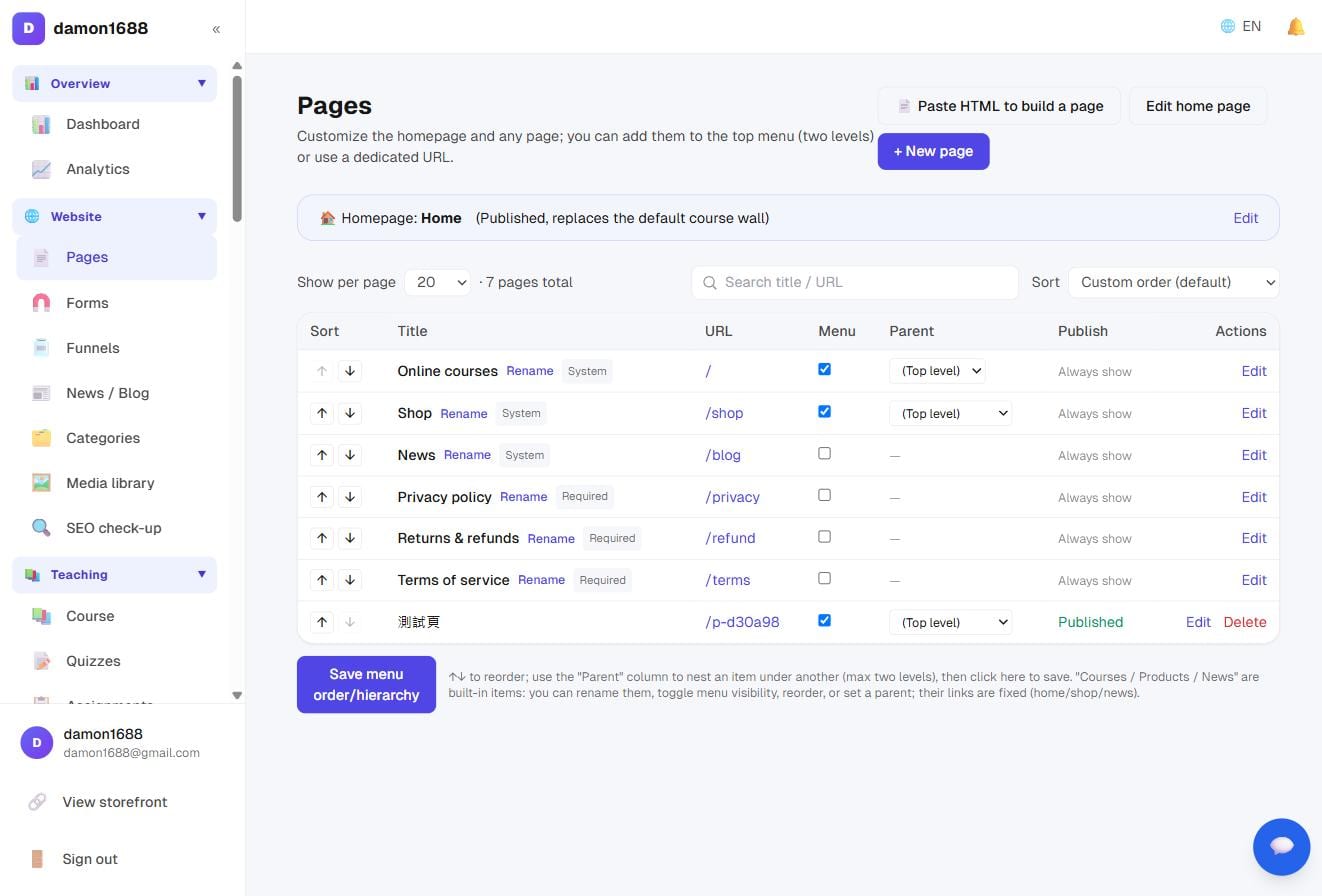The image size is (1322, 896).
Task: Click the Sign out door icon
Action: tap(37, 859)
